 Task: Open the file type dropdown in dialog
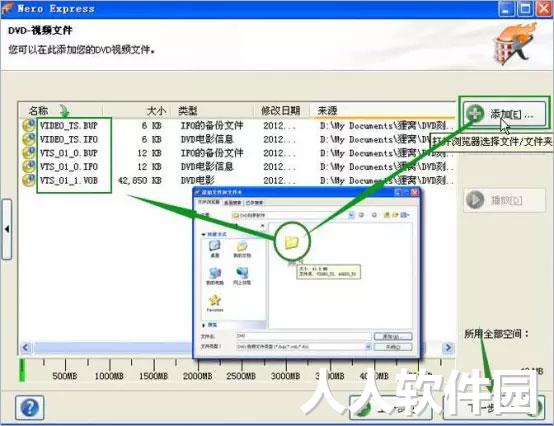pyautogui.click(x=368, y=347)
